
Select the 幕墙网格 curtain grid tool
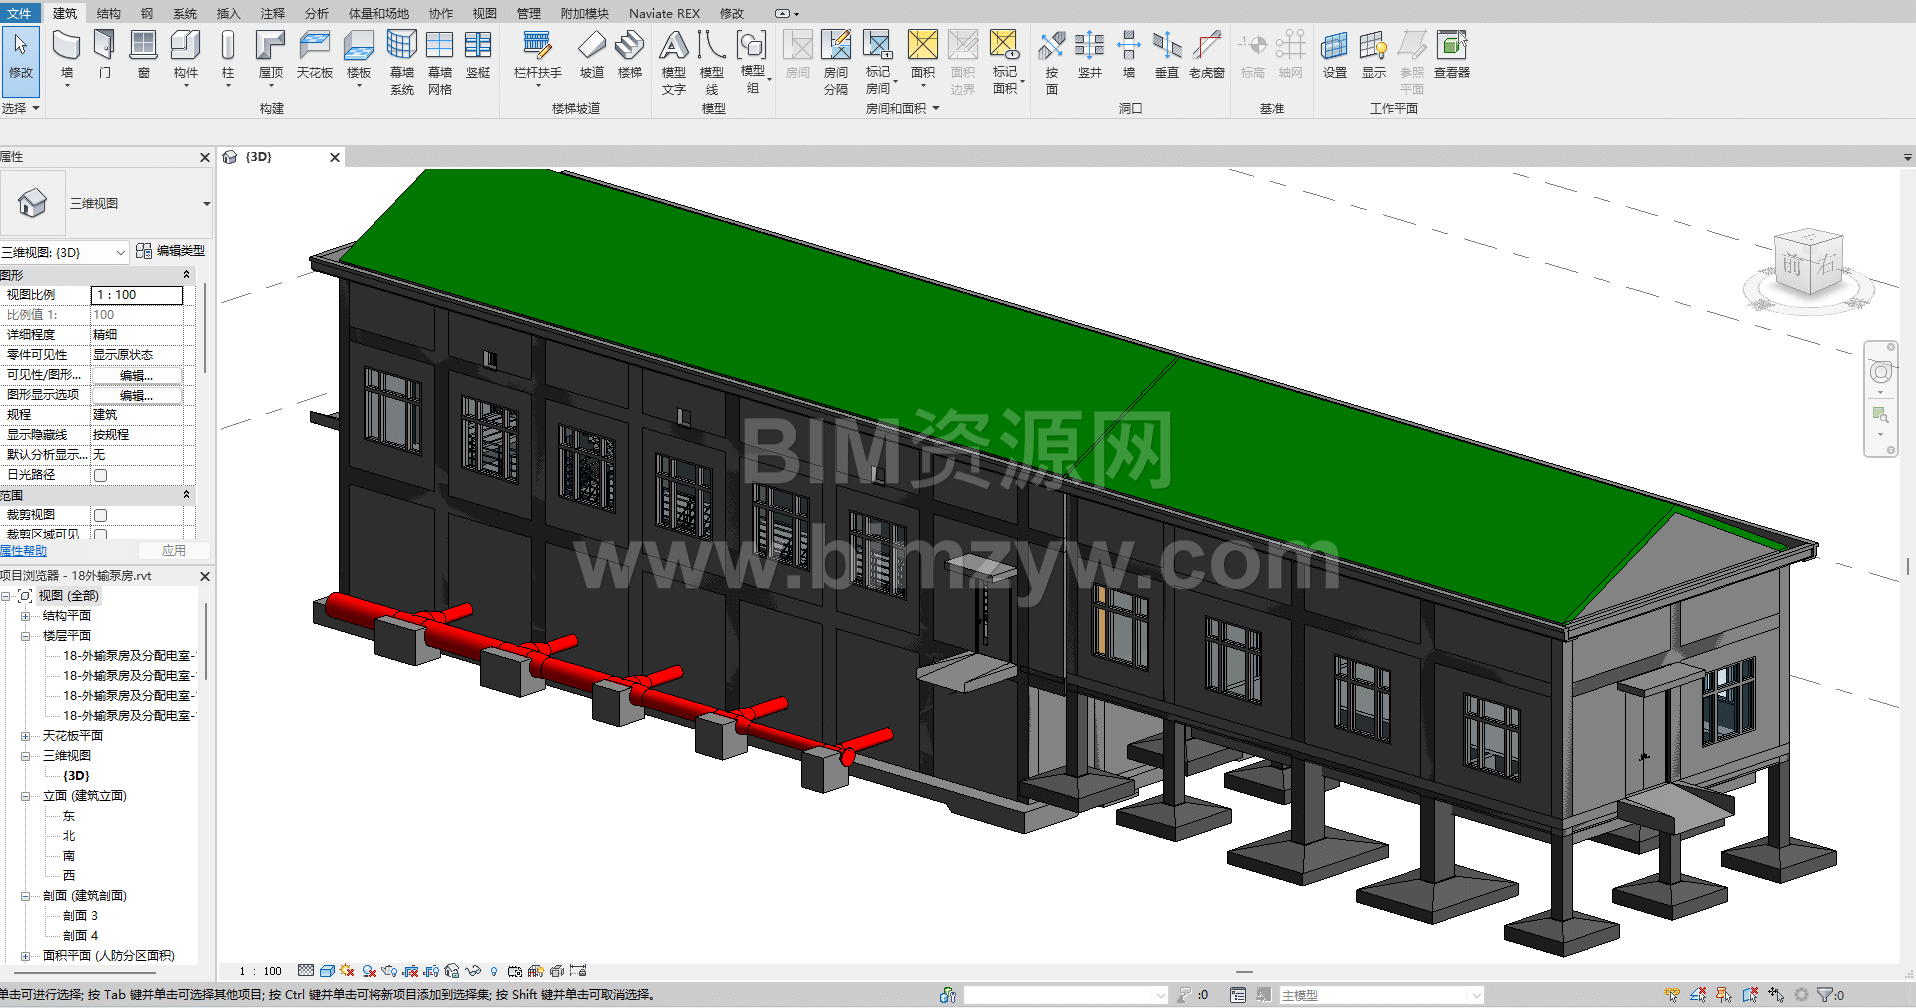click(440, 62)
